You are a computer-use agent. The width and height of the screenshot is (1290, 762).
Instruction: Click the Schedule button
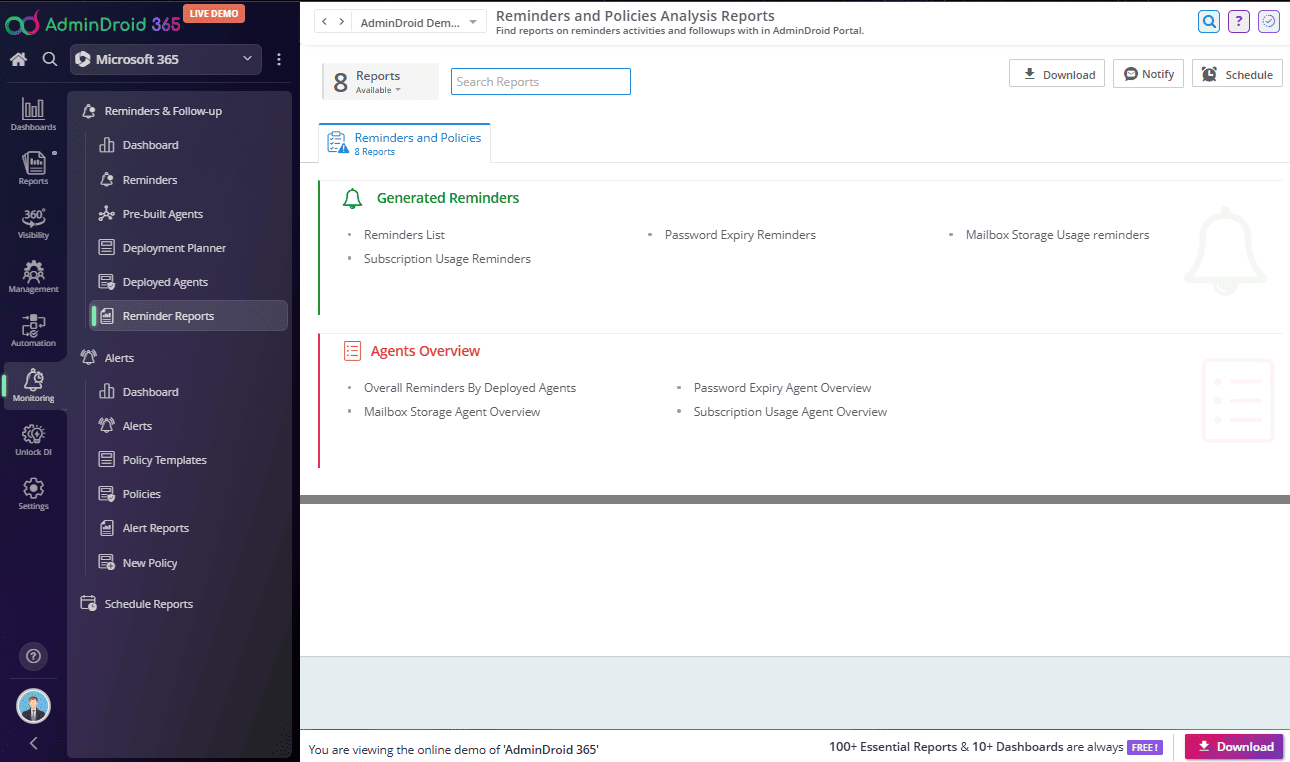pos(1237,74)
